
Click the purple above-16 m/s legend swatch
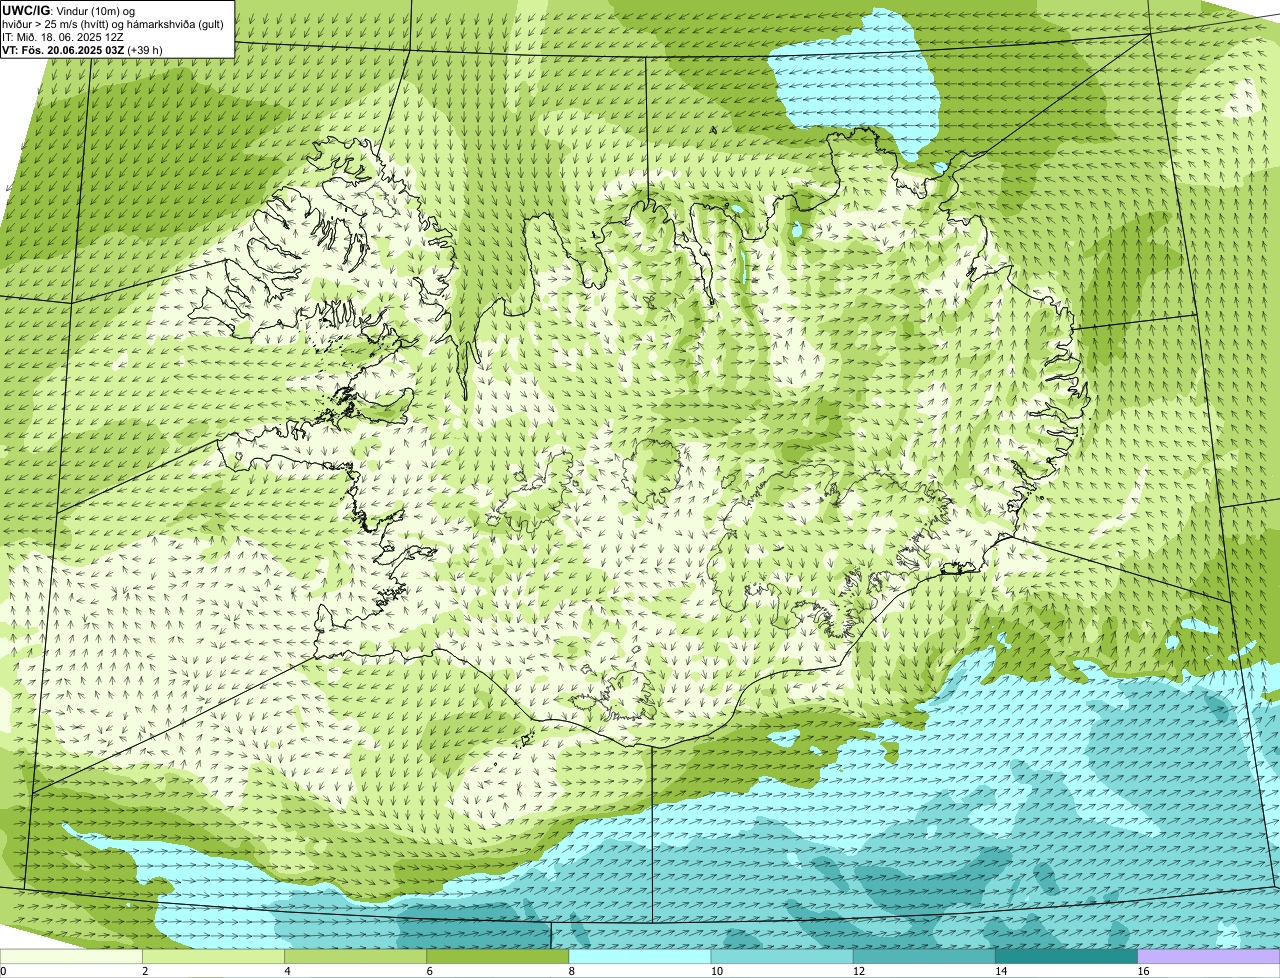1209,957
